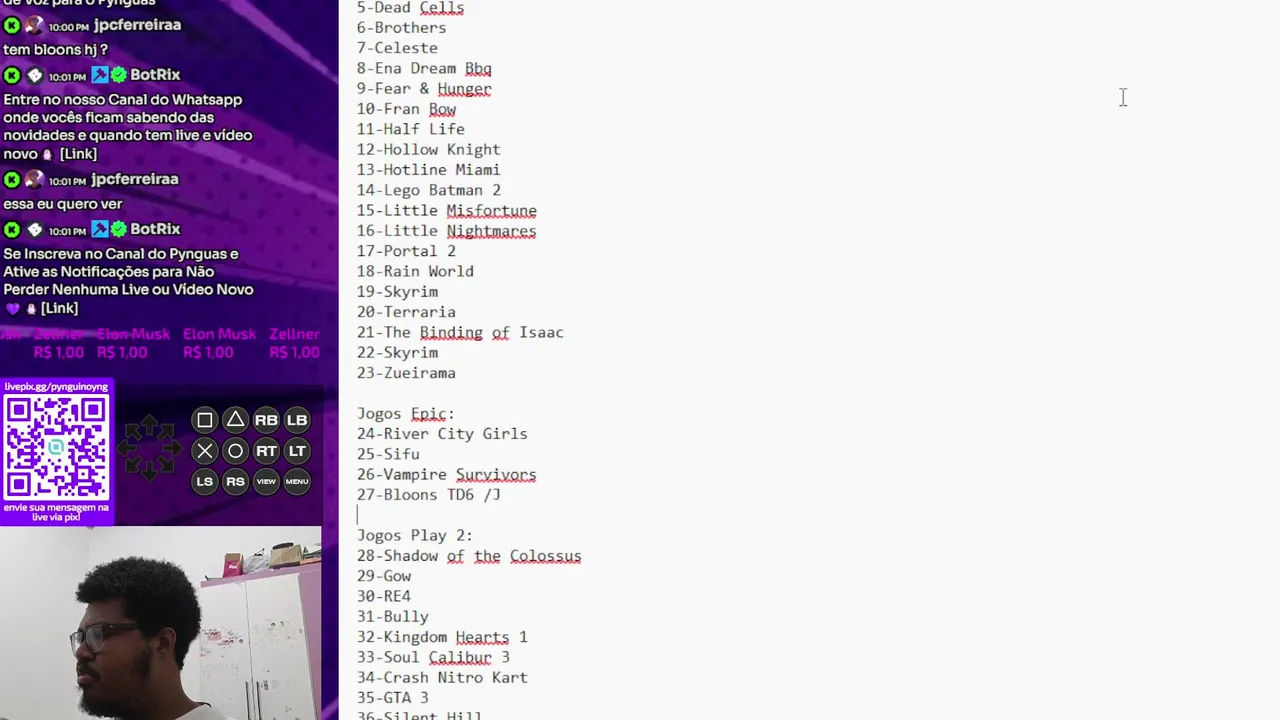Click the chat message 'essa eu quero ver'

(x=62, y=204)
